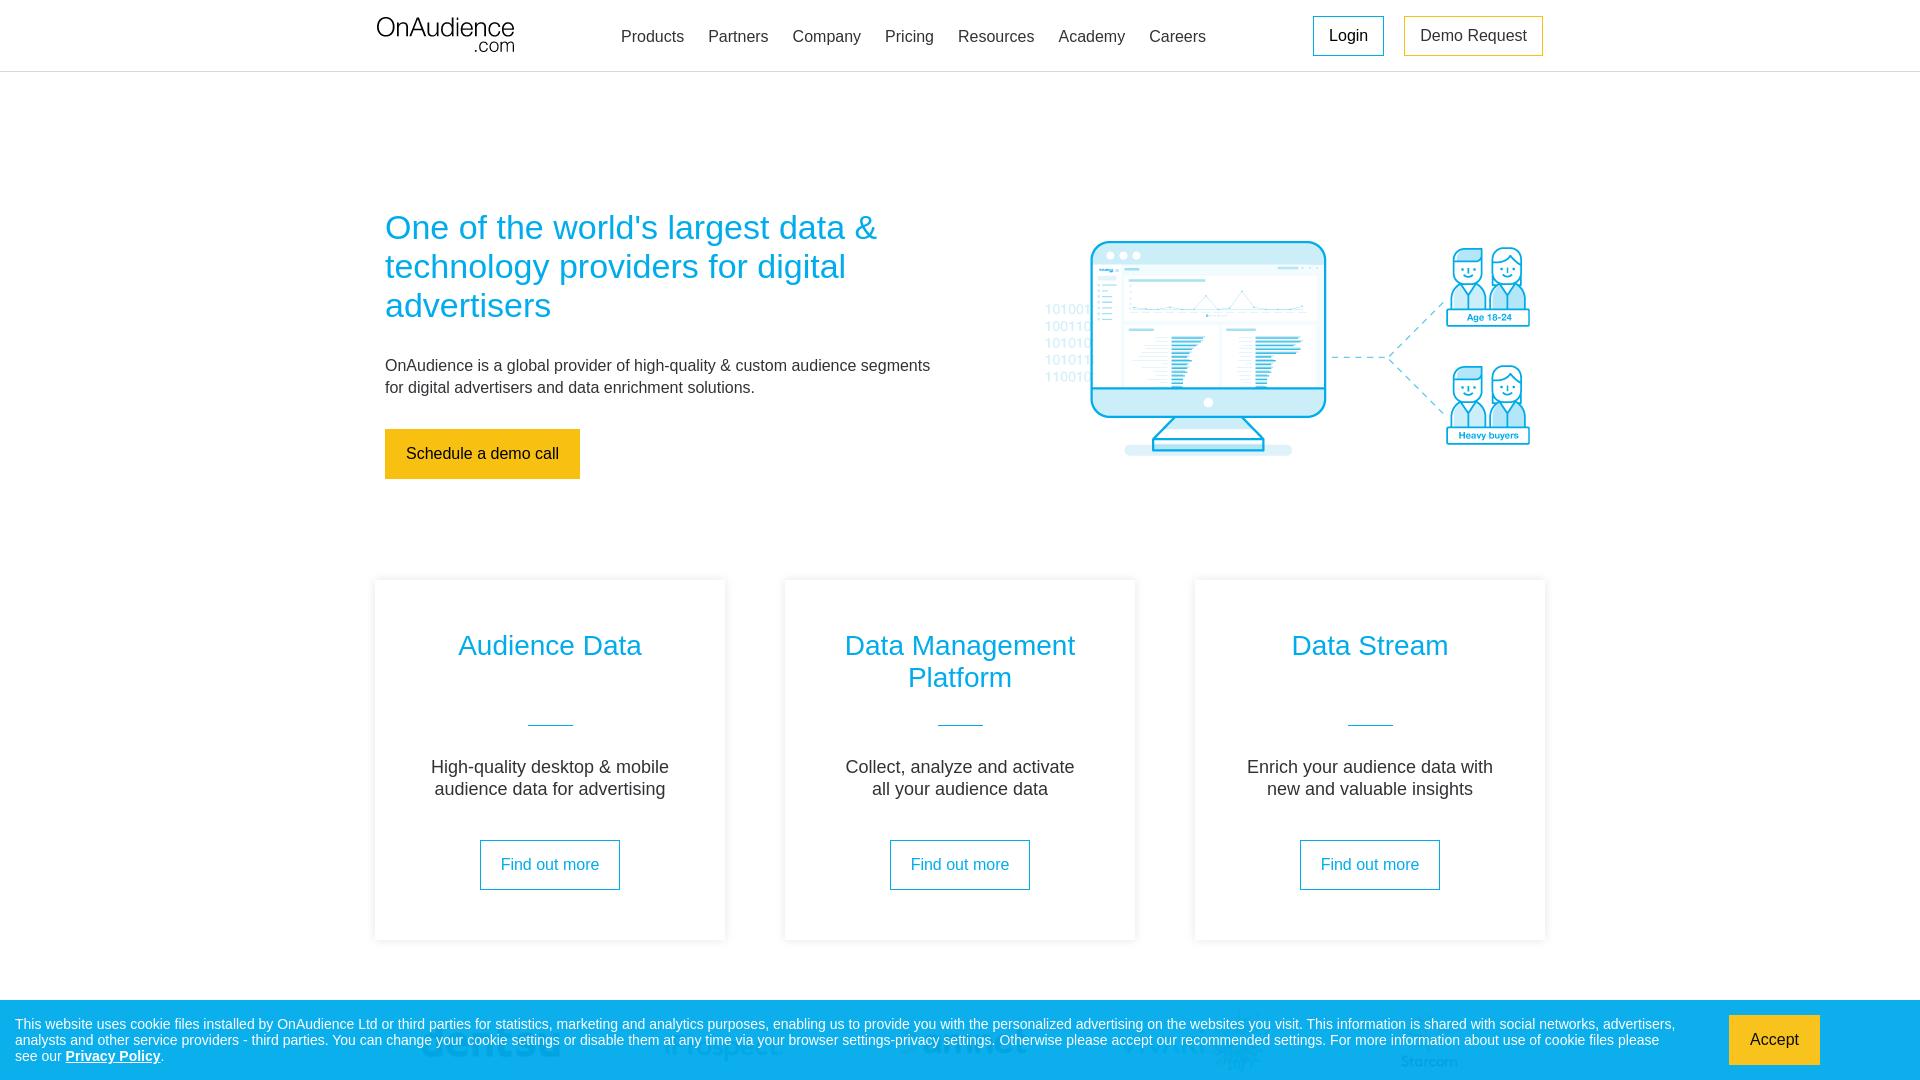Accept the cookie notice
Image resolution: width=1920 pixels, height=1080 pixels.
1774,1040
